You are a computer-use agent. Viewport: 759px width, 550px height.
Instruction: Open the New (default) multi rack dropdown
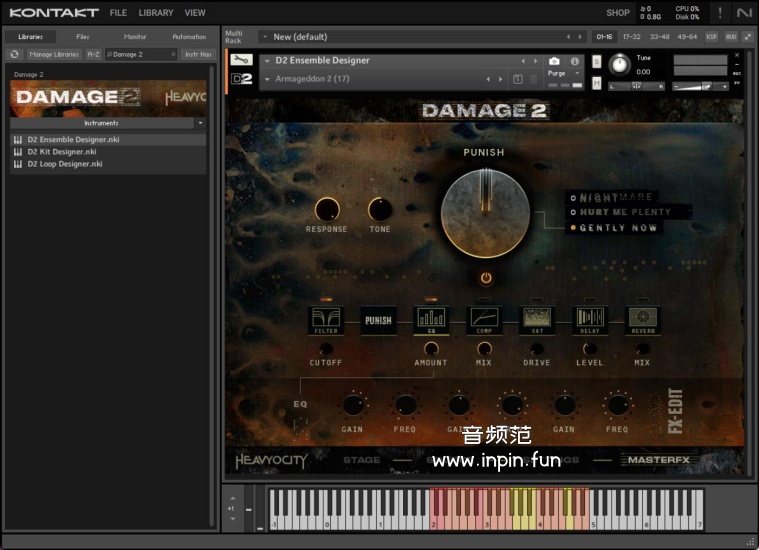(x=266, y=37)
